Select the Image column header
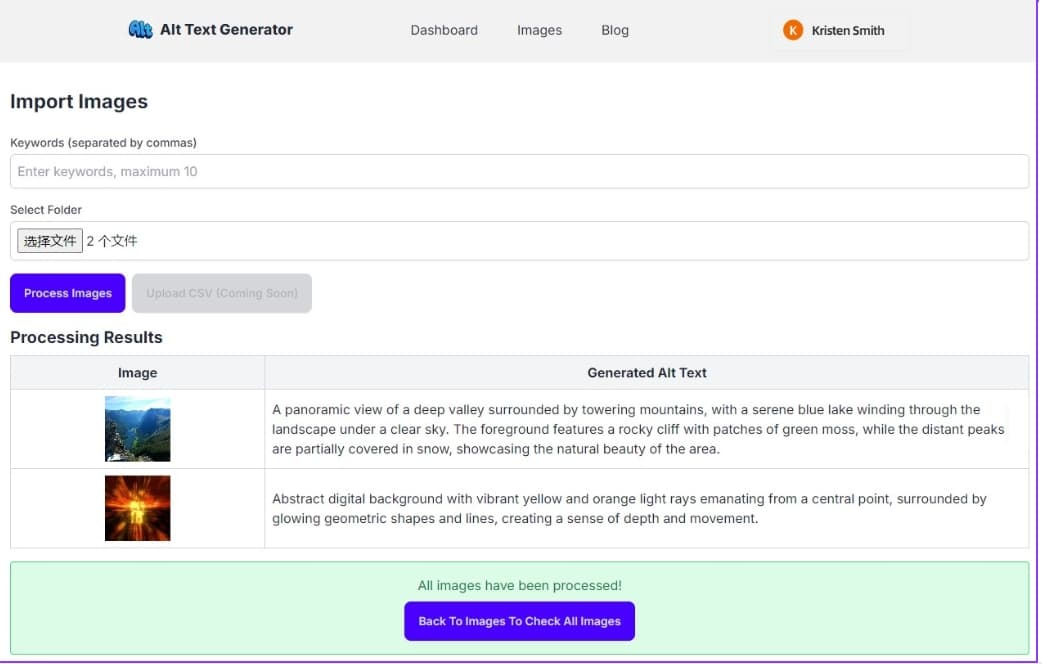1042x664 pixels. point(137,372)
